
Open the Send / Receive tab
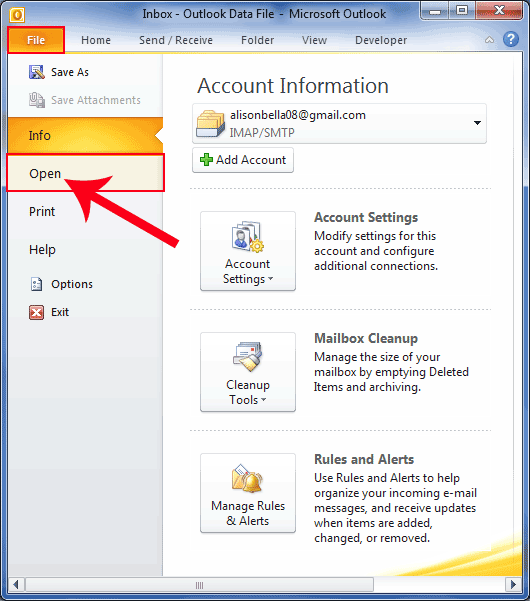[x=176, y=40]
